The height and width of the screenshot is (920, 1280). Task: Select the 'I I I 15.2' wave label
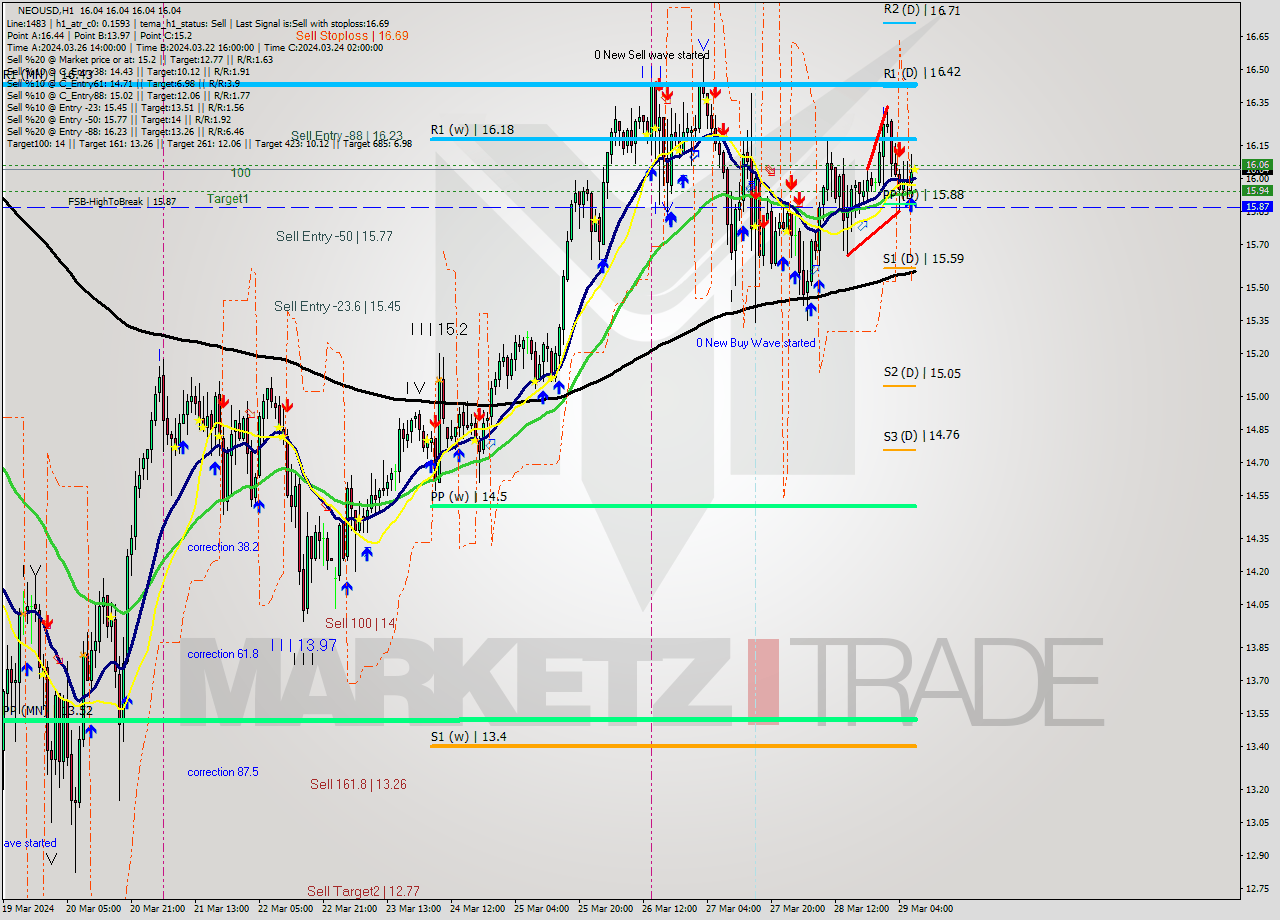coord(438,329)
